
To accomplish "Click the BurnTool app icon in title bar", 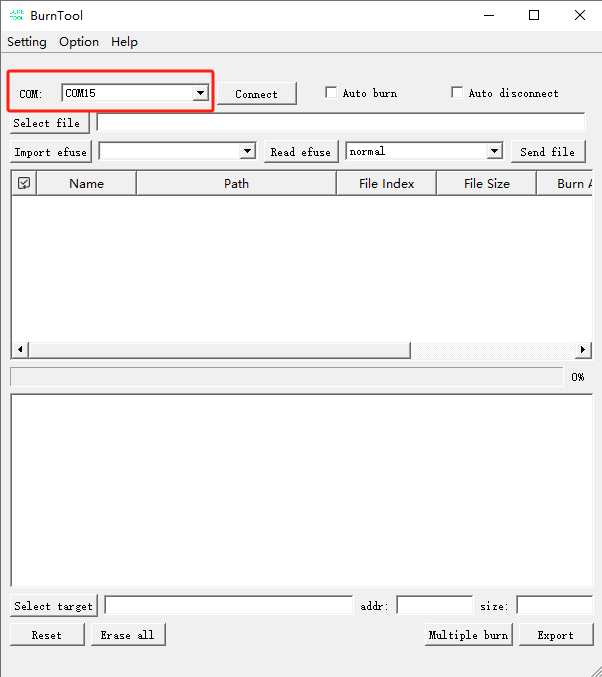I will [16, 15].
